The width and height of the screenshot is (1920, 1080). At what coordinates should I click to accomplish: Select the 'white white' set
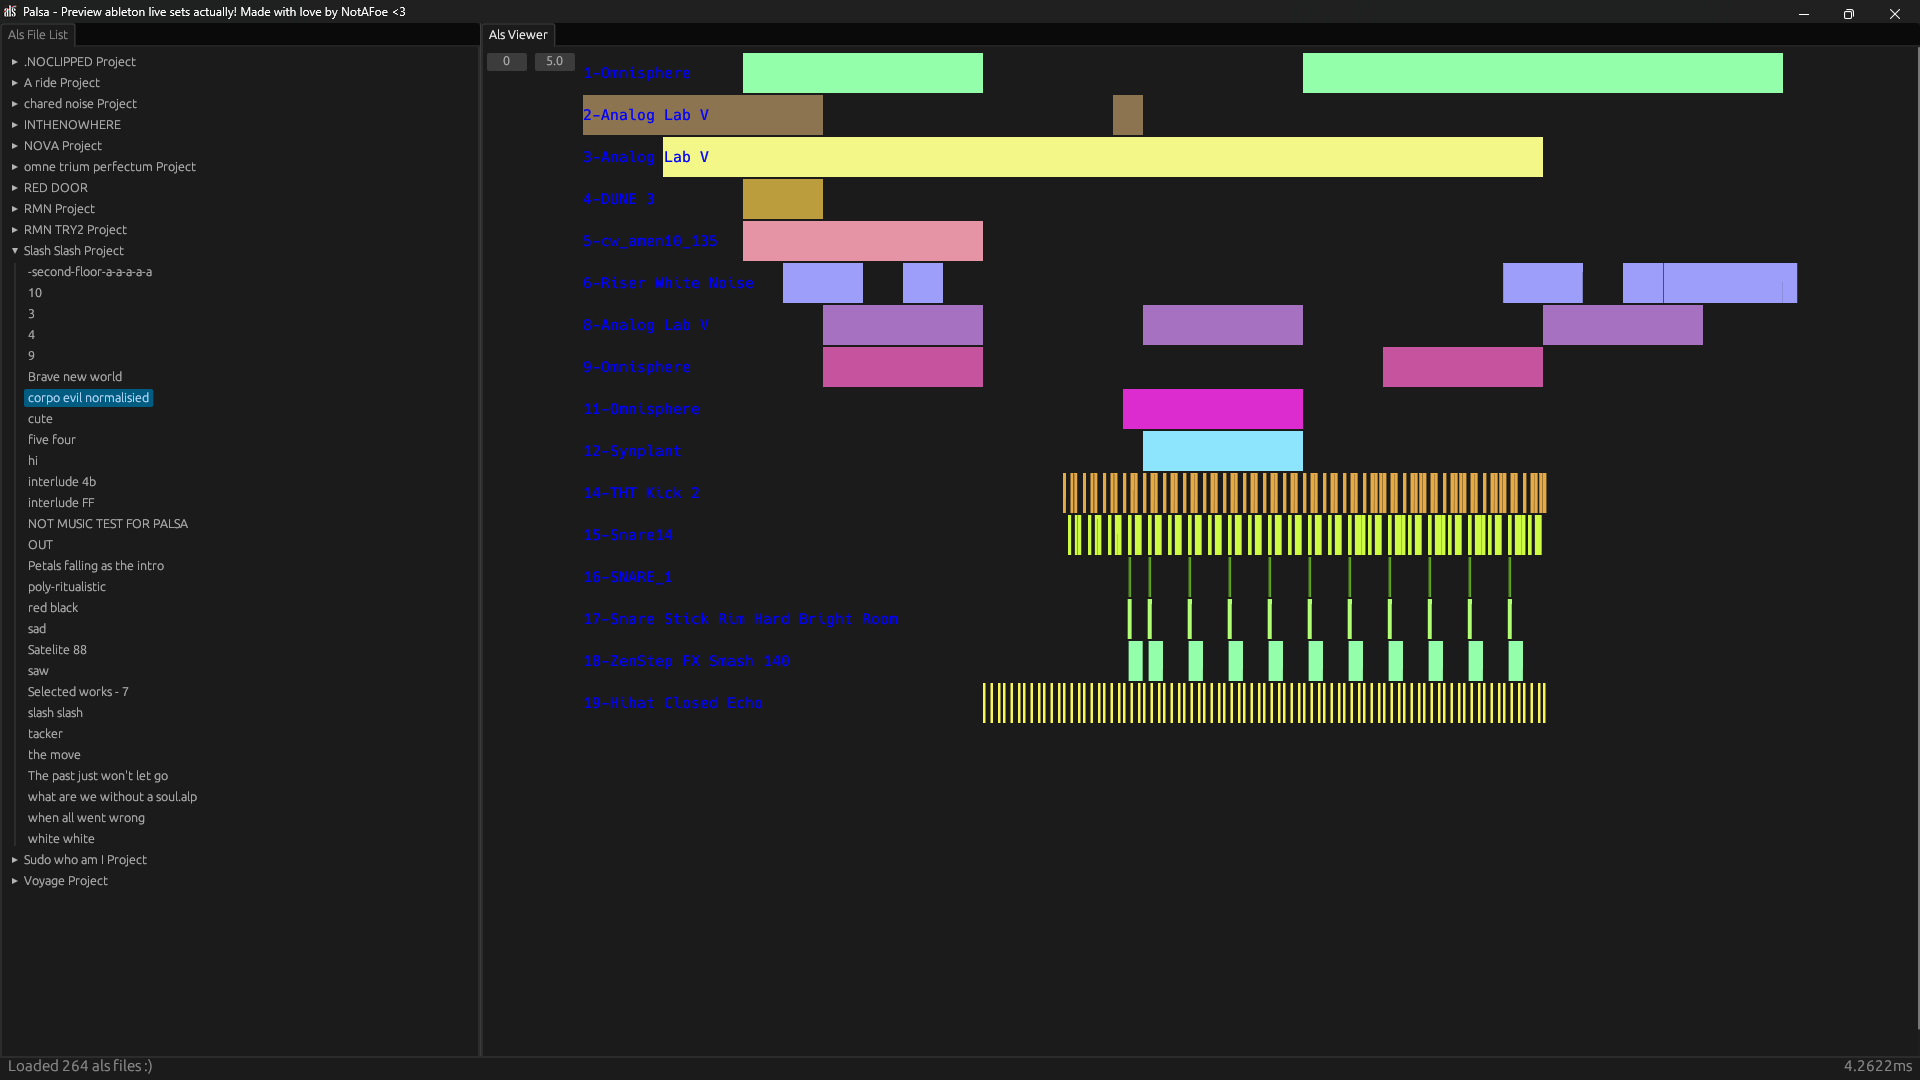61,839
